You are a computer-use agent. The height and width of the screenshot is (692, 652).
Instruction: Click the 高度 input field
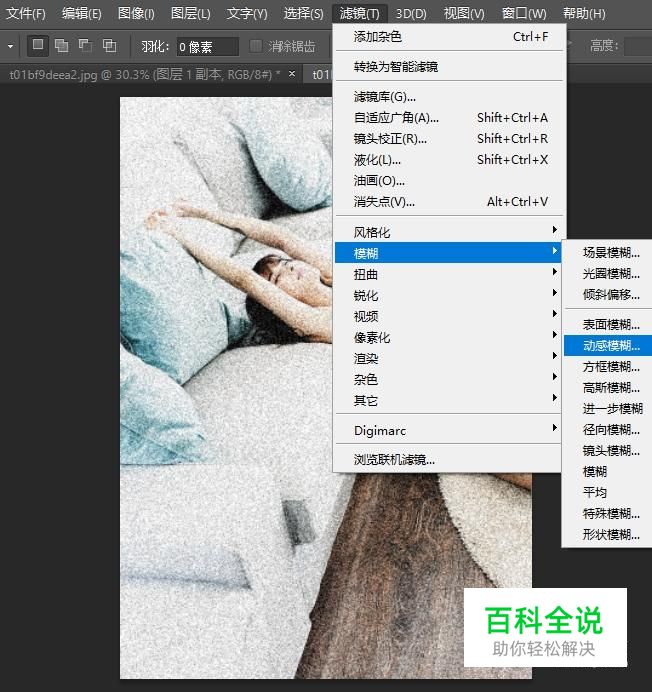coord(638,46)
